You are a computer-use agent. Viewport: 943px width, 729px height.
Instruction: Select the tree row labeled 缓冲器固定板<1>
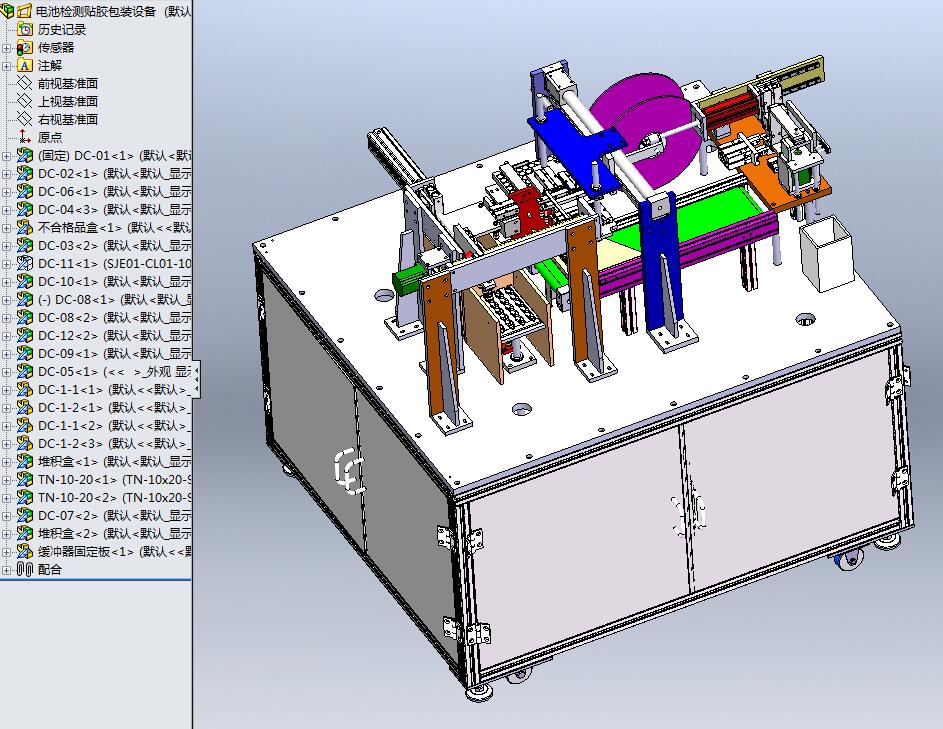[96, 551]
